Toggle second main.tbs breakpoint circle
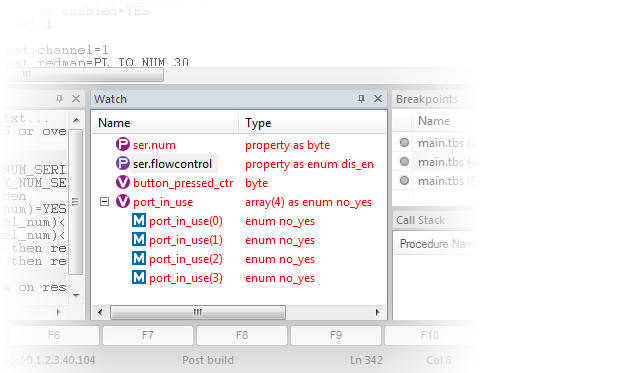 coord(404,161)
